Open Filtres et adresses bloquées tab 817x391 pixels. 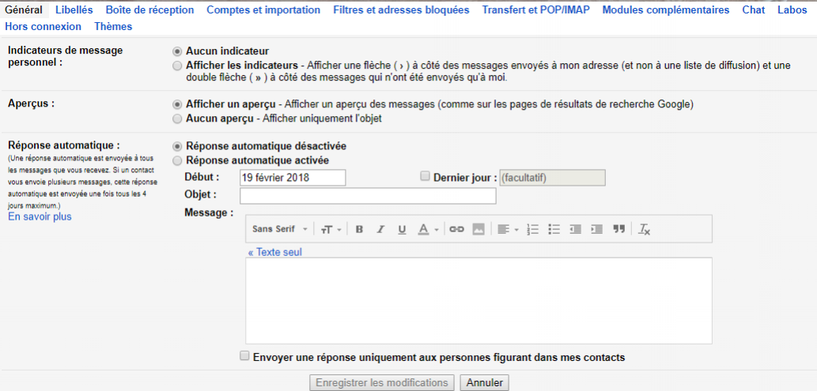pos(401,10)
